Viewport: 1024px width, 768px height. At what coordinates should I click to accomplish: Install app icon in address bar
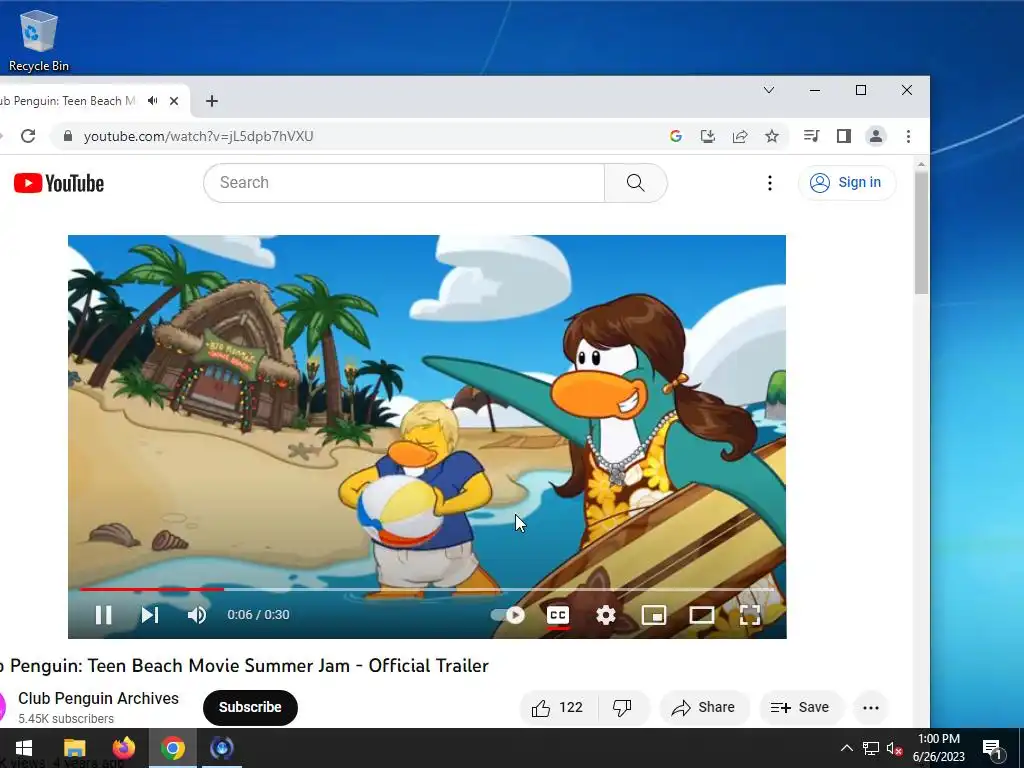tap(707, 136)
